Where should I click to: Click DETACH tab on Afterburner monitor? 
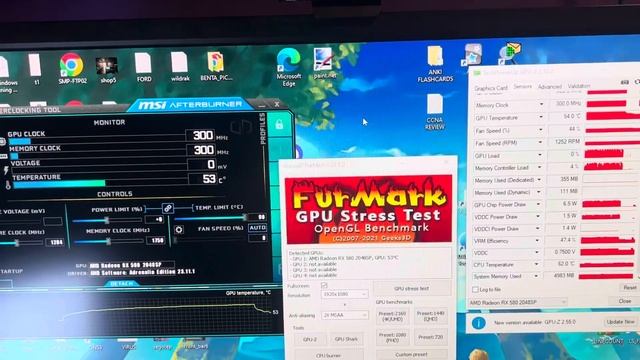pyautogui.click(x=121, y=283)
